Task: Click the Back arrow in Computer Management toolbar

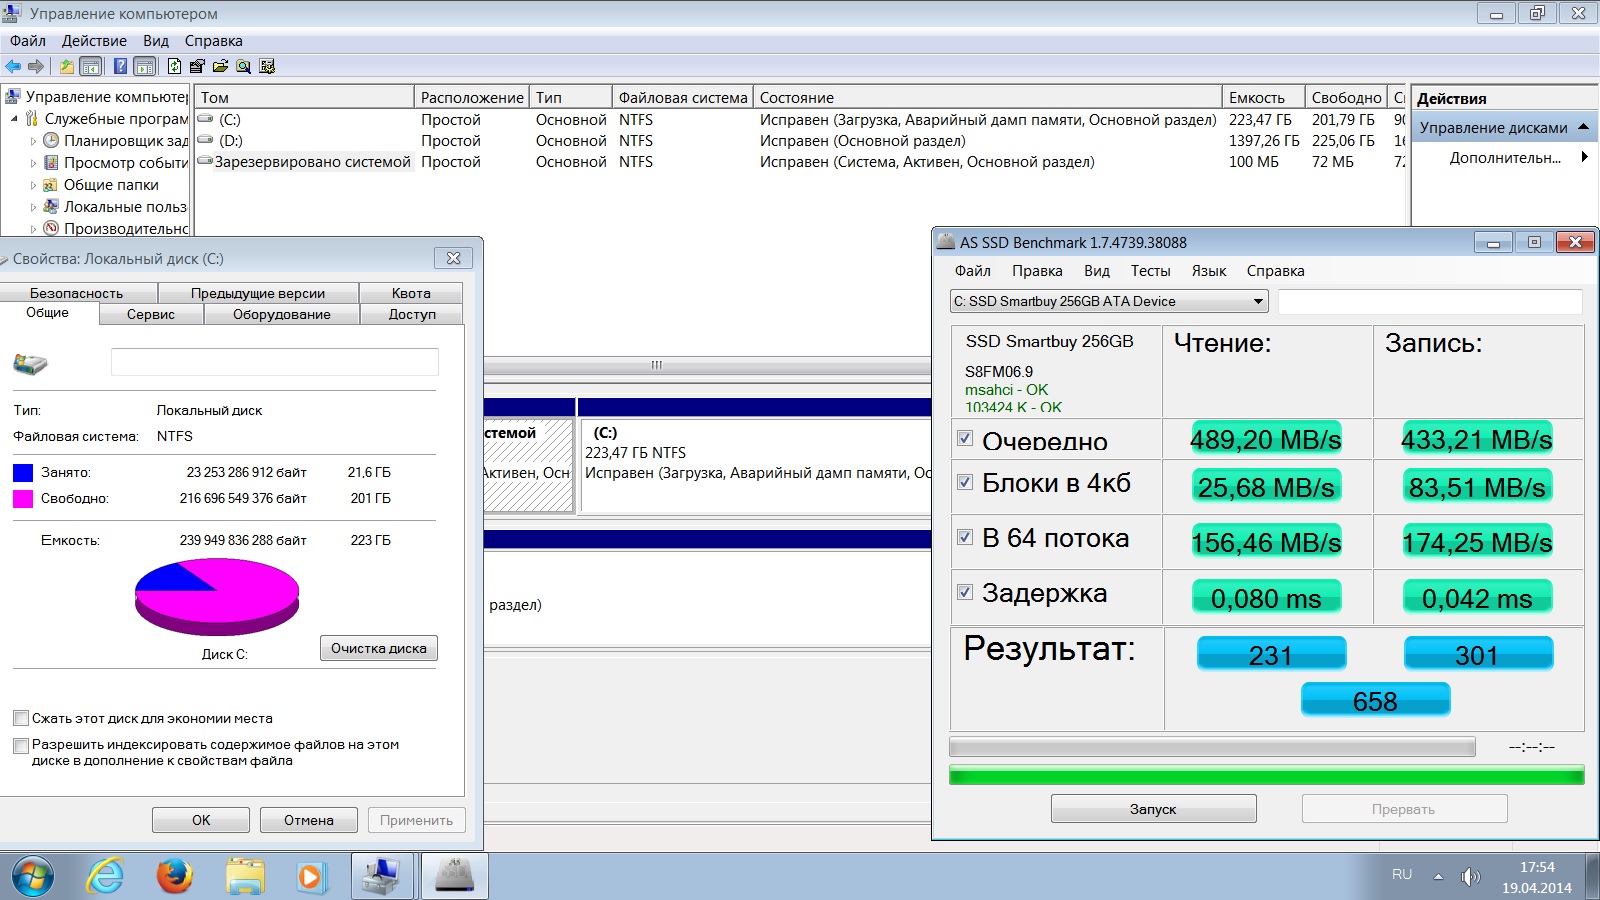Action: [13, 66]
